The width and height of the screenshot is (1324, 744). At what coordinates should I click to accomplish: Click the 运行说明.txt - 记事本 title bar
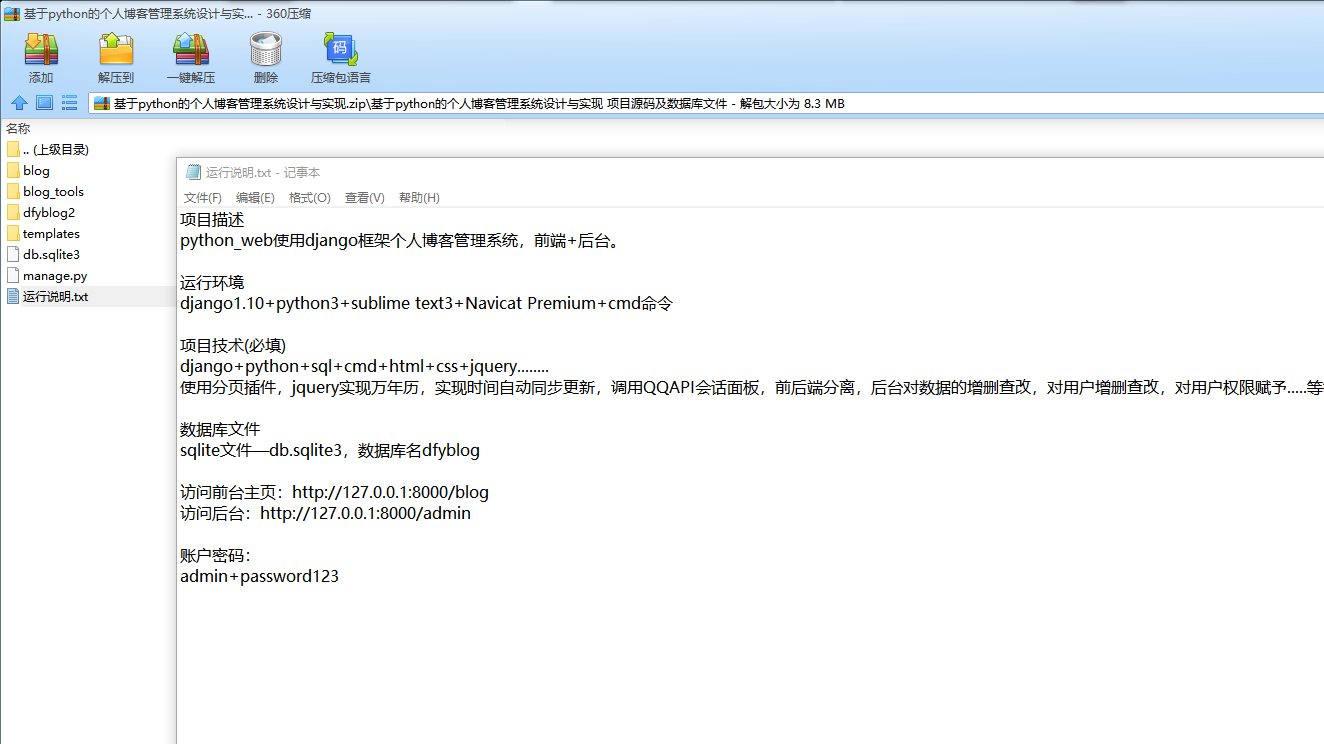point(750,172)
